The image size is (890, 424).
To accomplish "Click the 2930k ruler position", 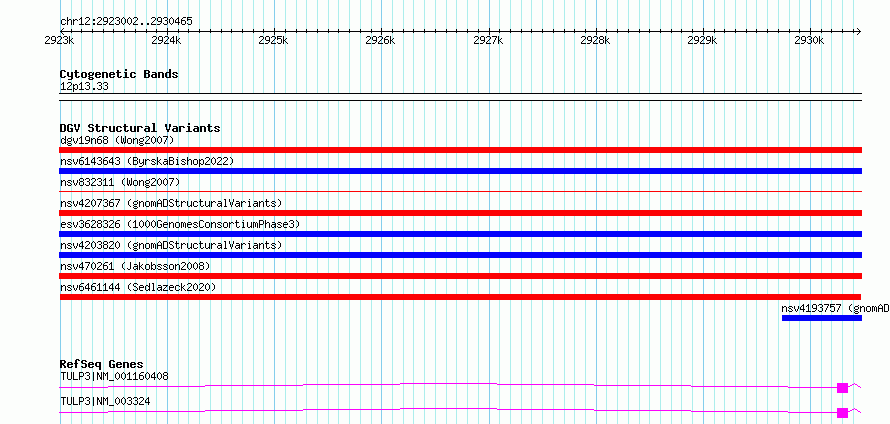I will click(809, 41).
